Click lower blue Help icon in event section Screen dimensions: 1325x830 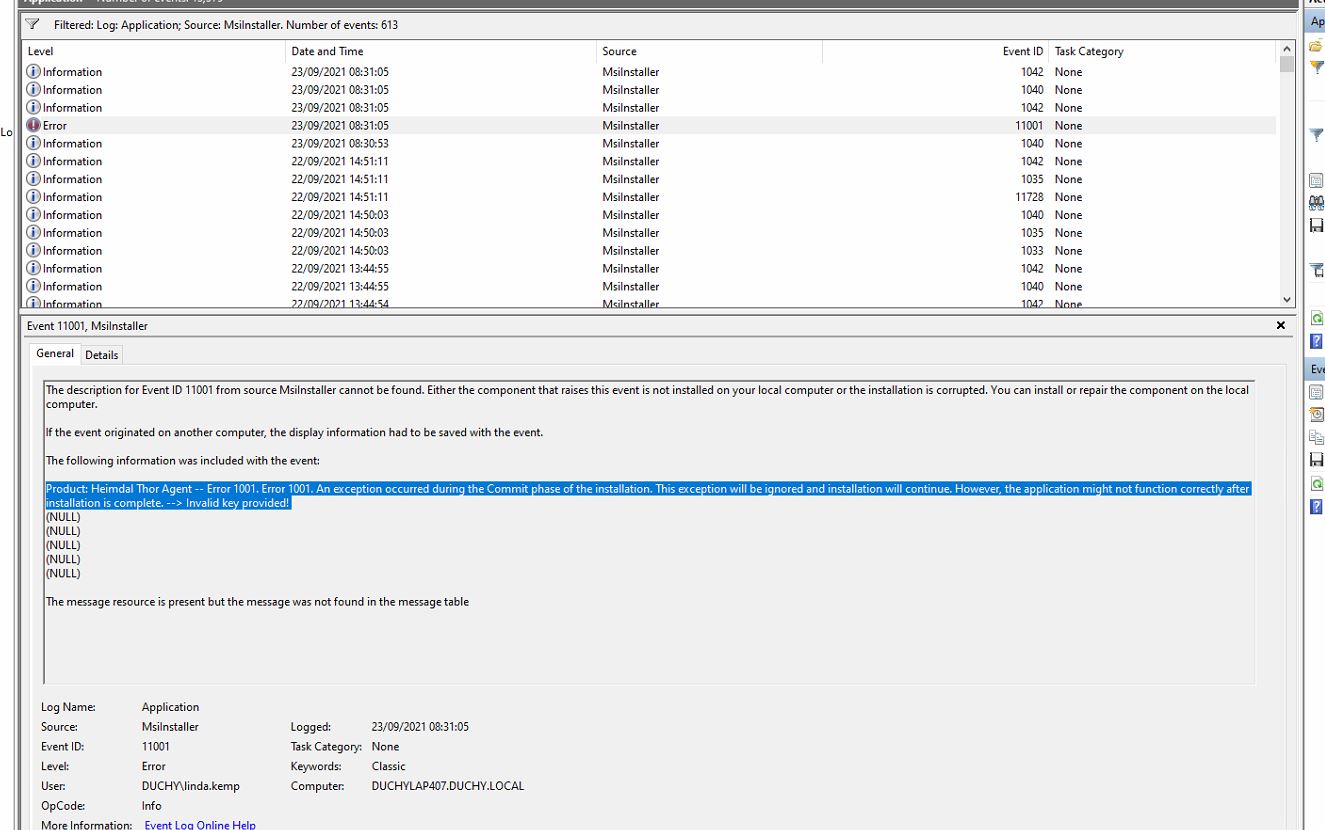click(1316, 506)
